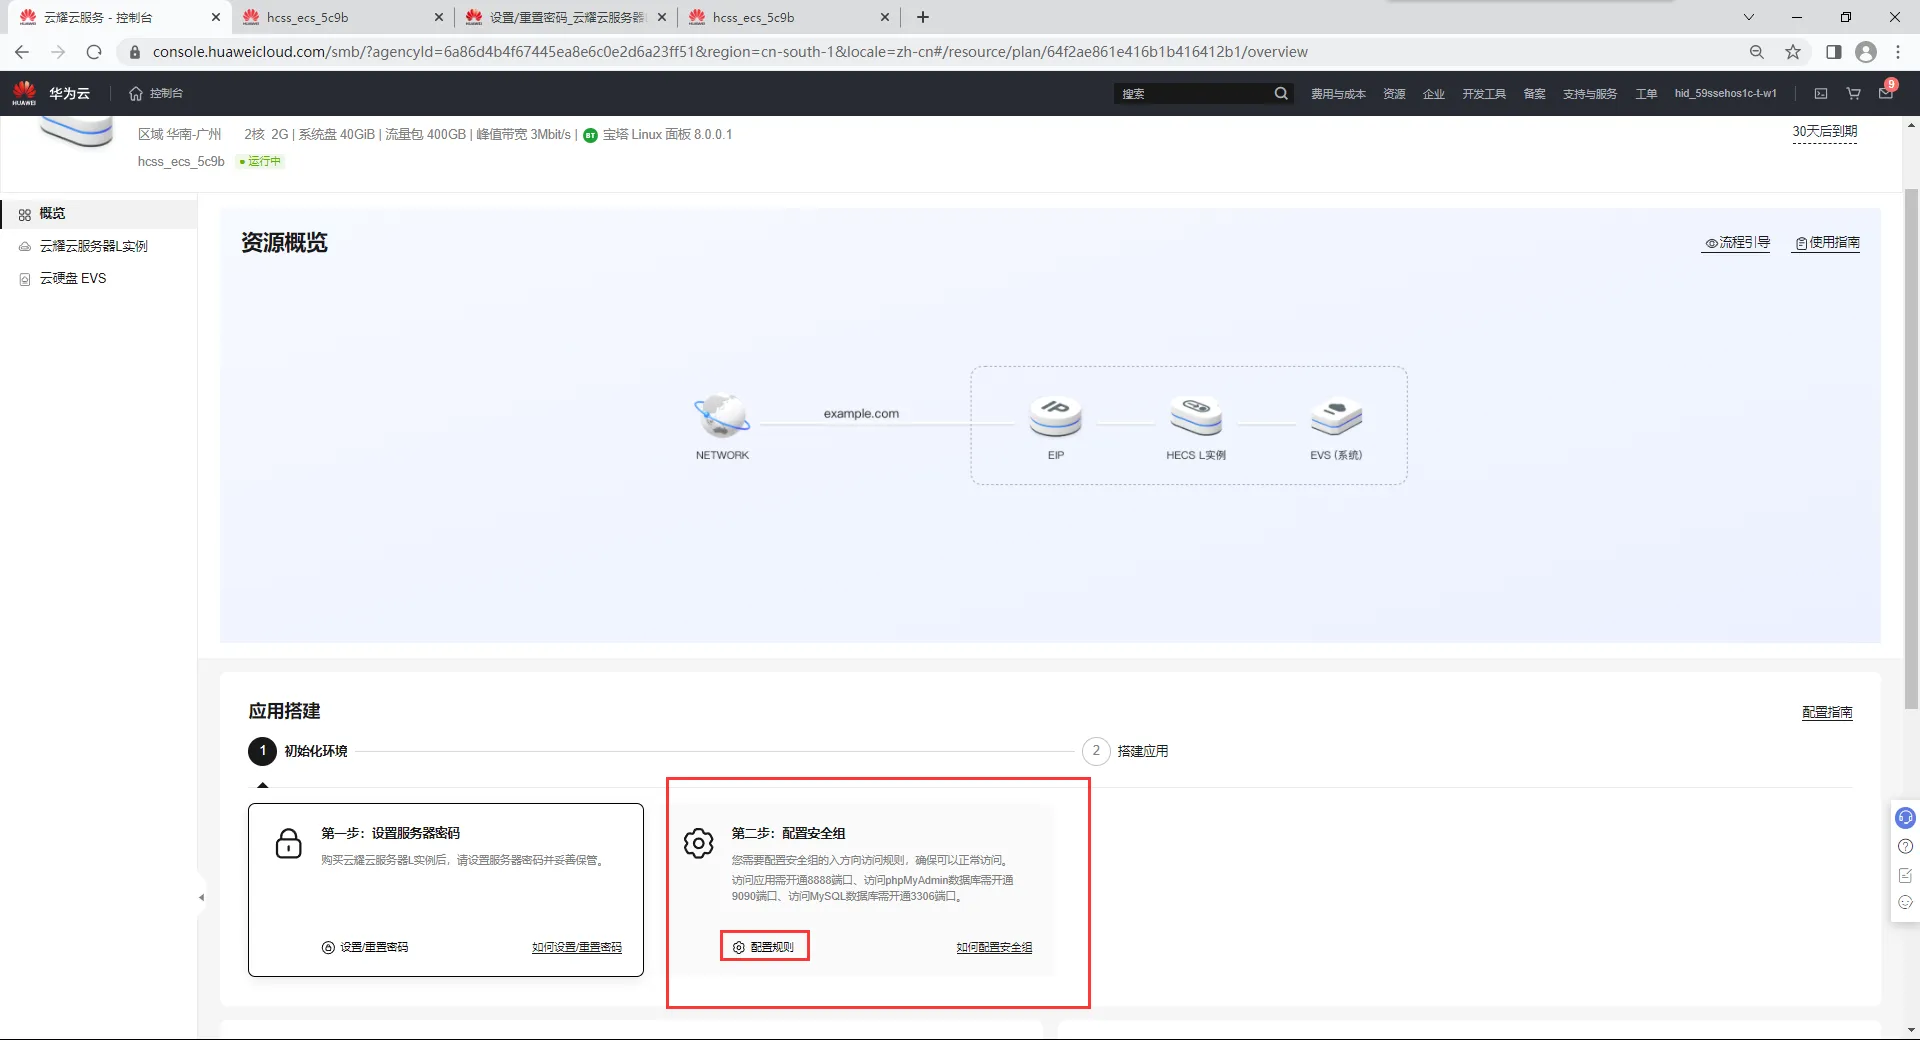Screen dimensions: 1920x1040
Task: Click the 配置规则 button
Action: (764, 947)
